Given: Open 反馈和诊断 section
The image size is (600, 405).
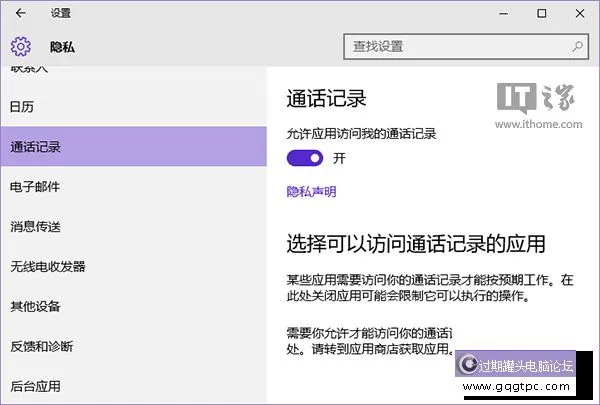Looking at the screenshot, I should click(41, 346).
